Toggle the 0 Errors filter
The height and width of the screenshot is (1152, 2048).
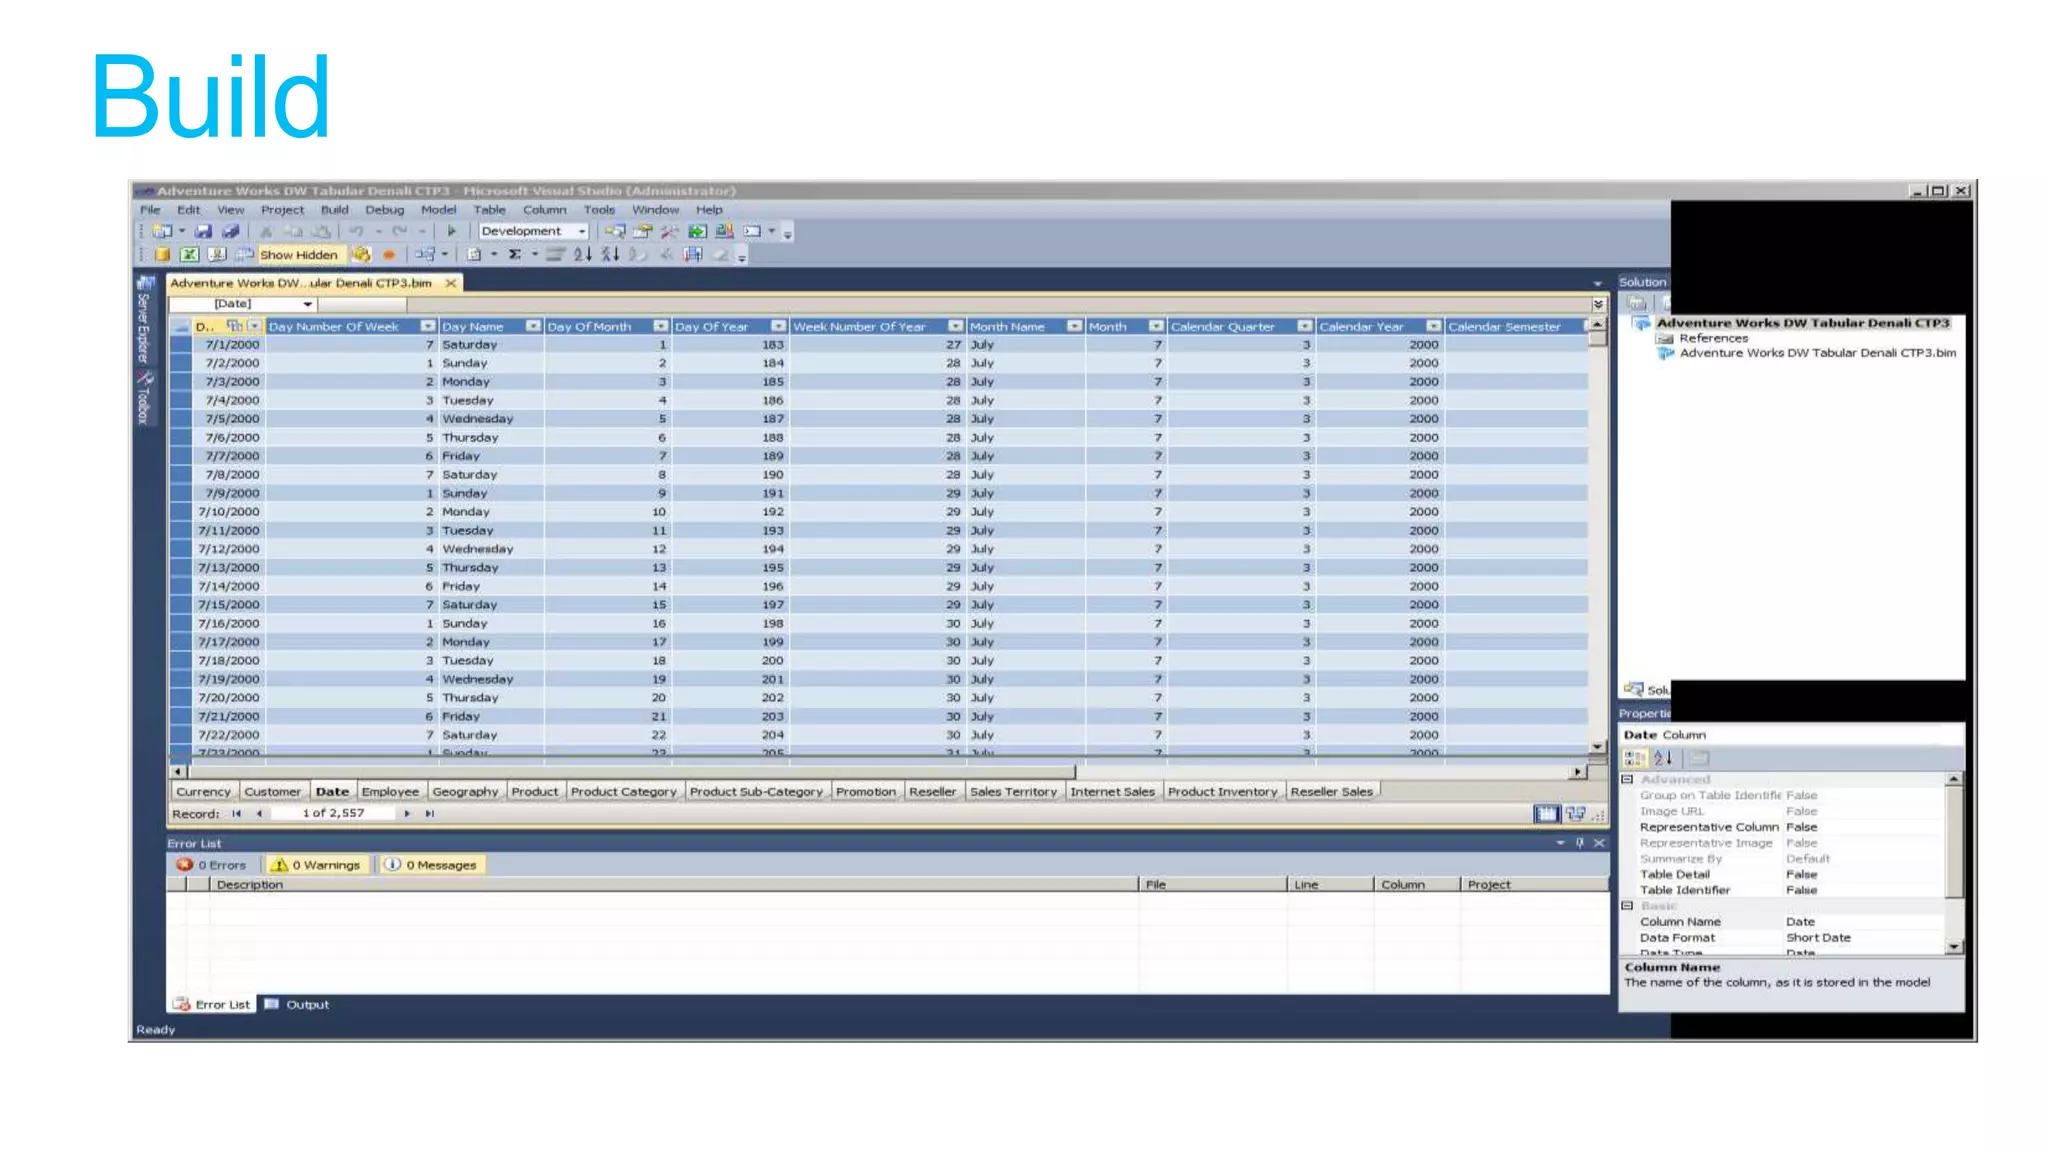pos(212,865)
